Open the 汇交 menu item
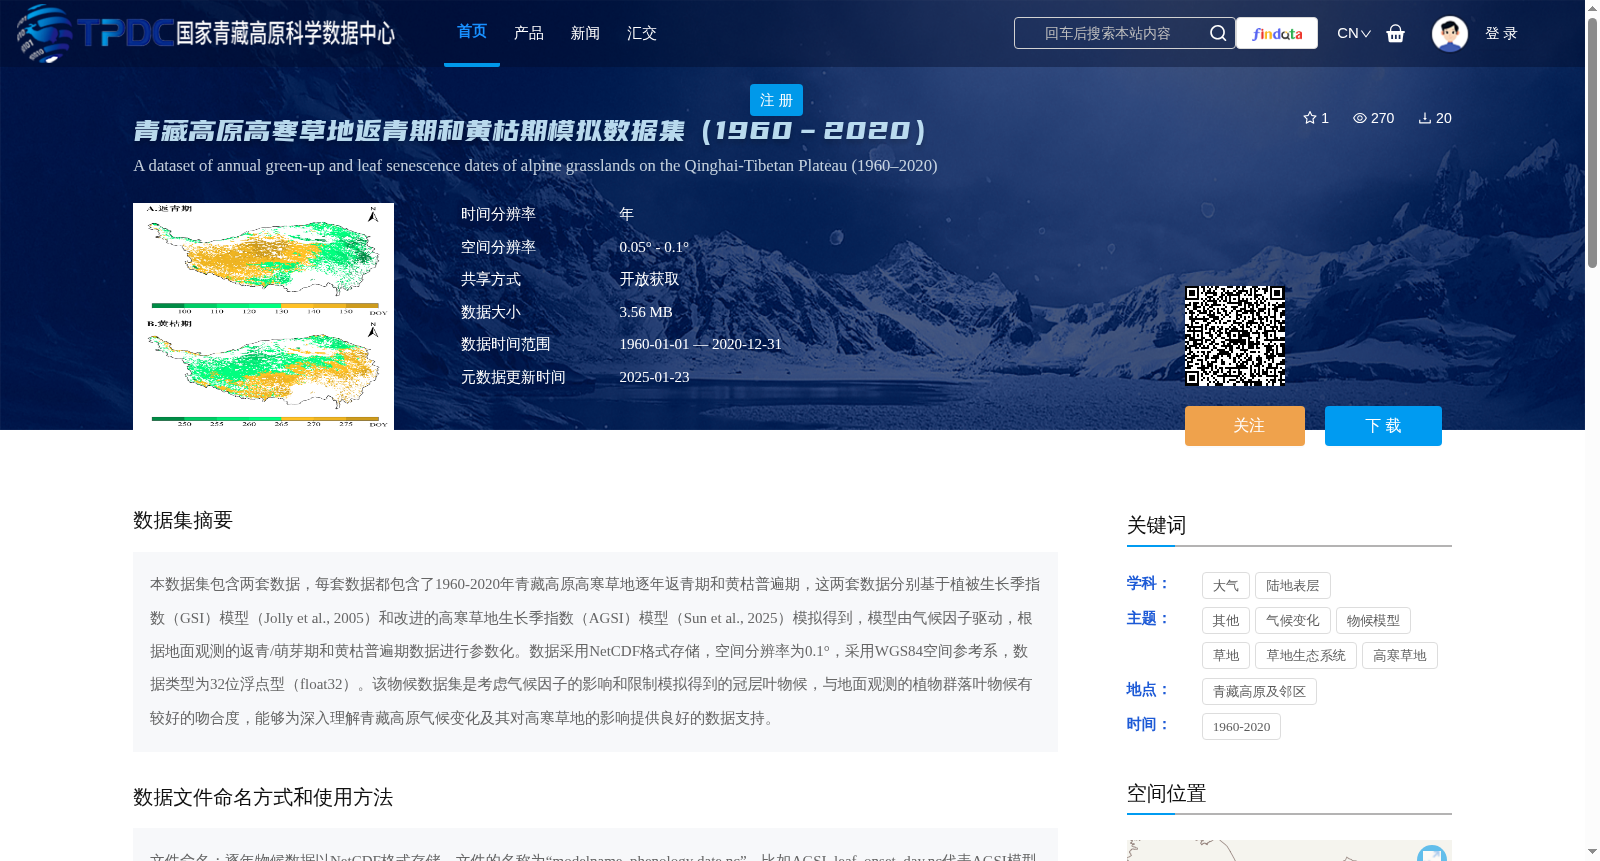Screen dimensions: 1600x861 click(642, 33)
